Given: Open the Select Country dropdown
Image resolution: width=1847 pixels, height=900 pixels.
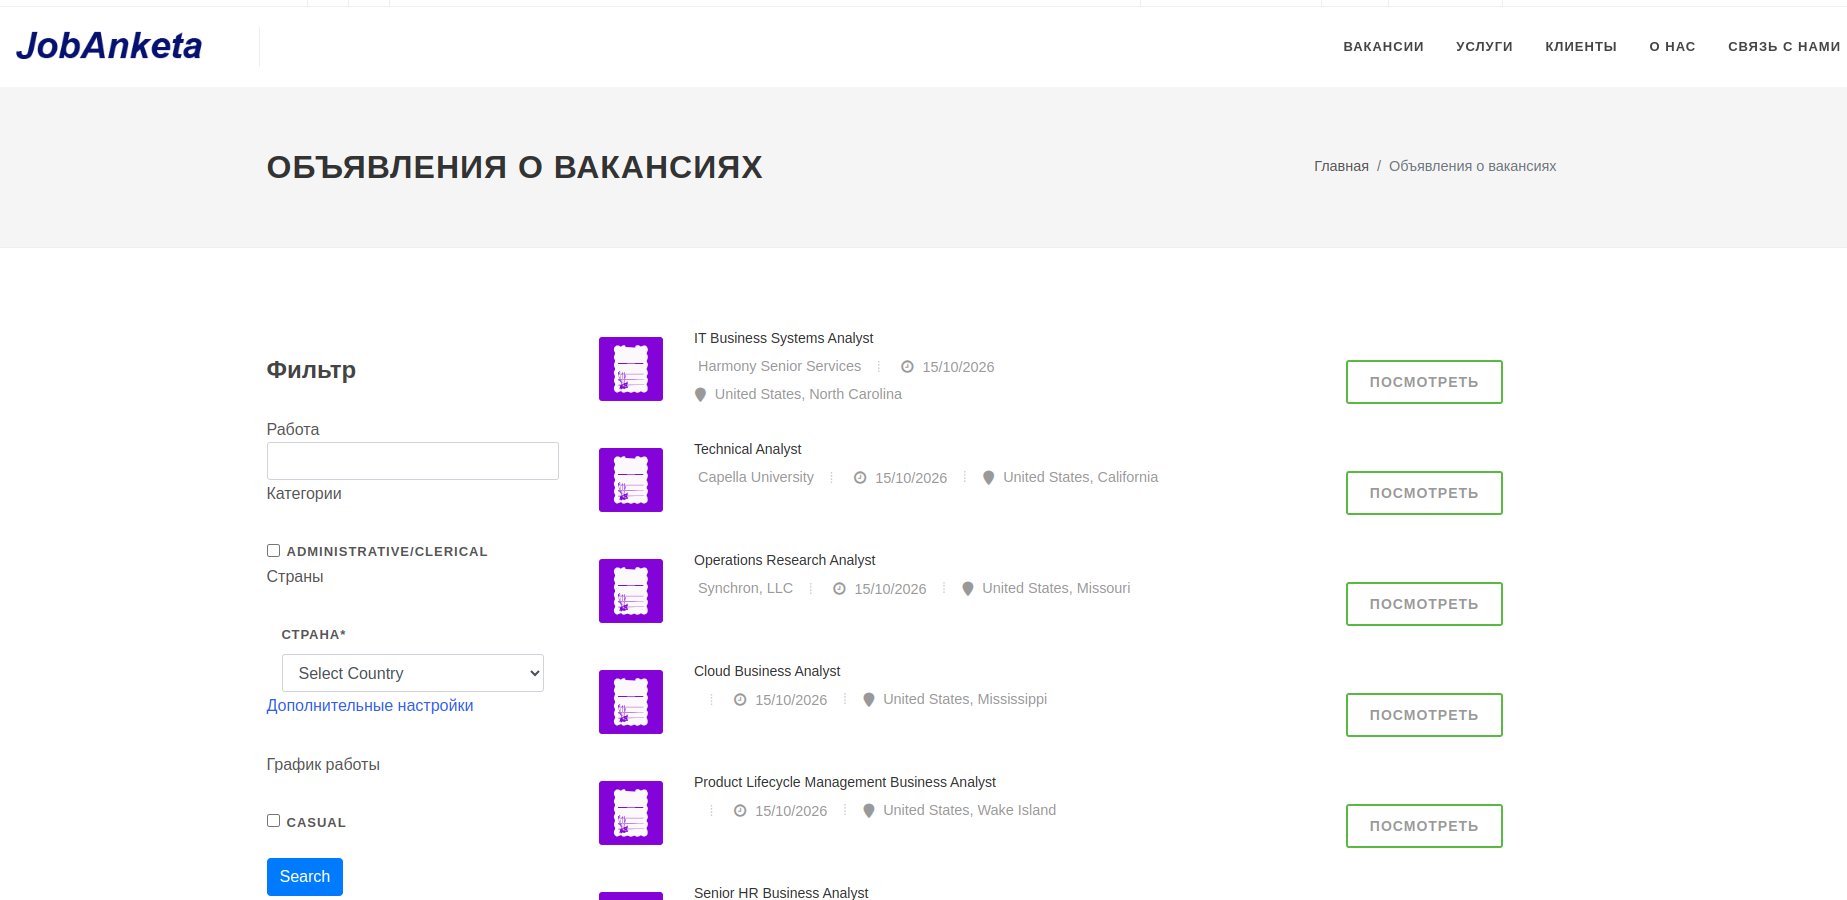Looking at the screenshot, I should (x=412, y=673).
